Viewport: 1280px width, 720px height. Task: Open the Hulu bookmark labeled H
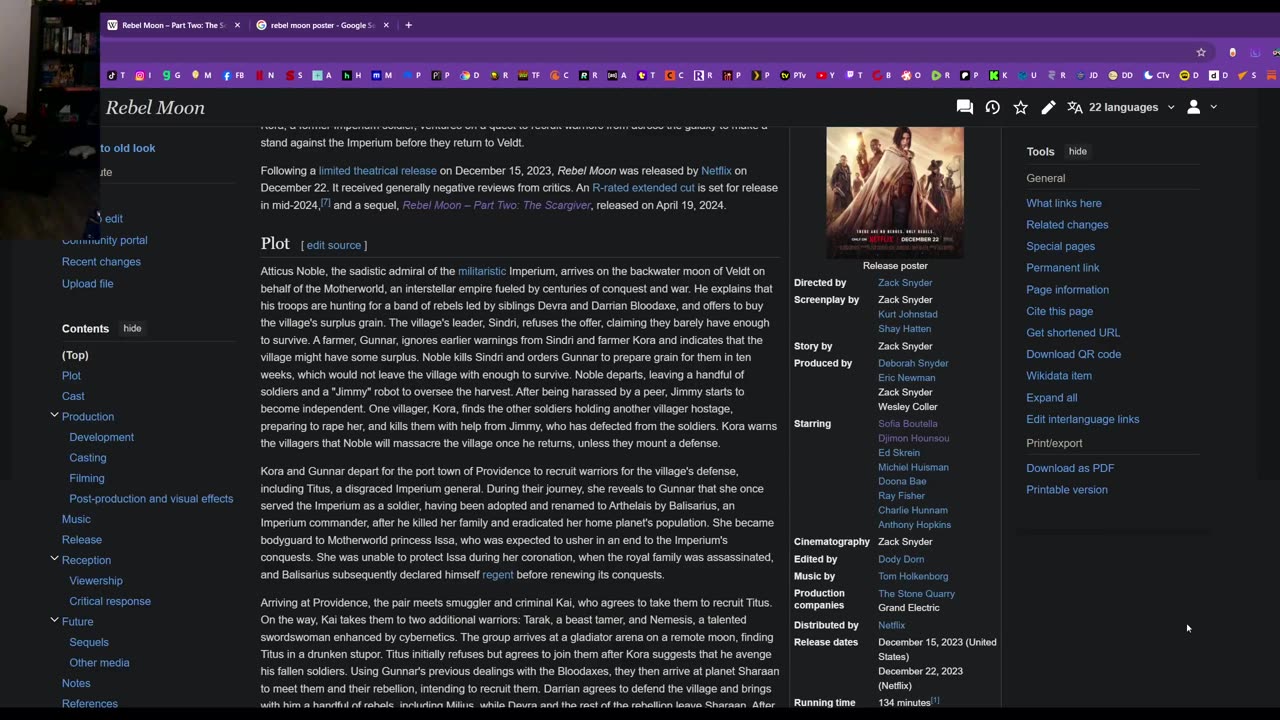click(352, 75)
